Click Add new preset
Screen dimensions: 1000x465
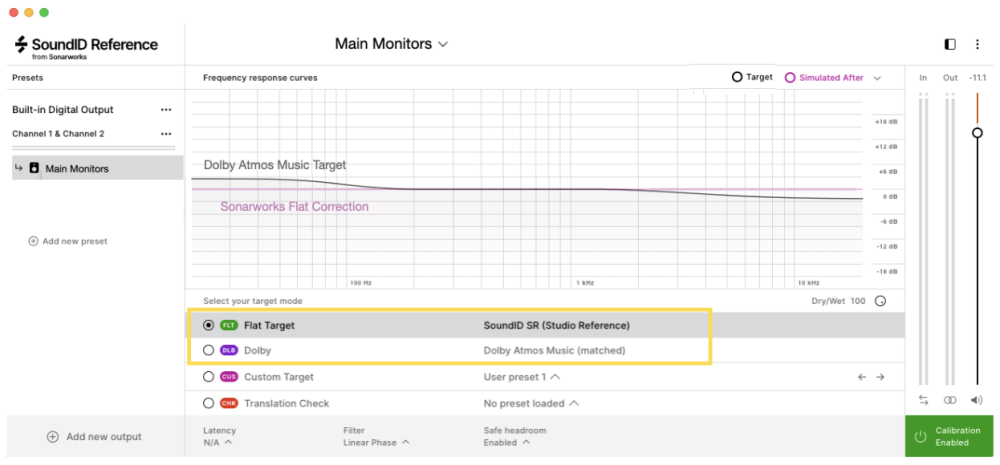(x=68, y=241)
